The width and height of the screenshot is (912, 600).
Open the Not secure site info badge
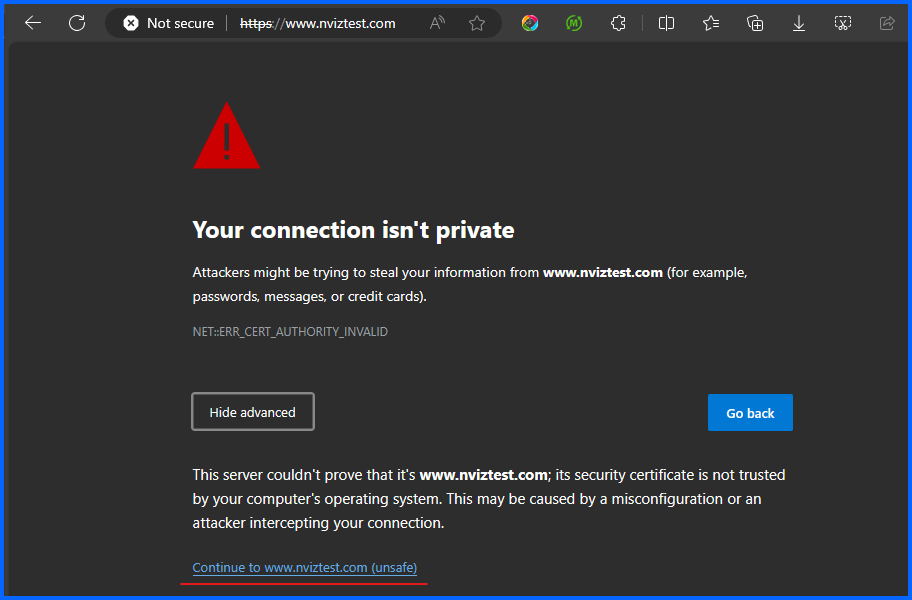coord(168,23)
